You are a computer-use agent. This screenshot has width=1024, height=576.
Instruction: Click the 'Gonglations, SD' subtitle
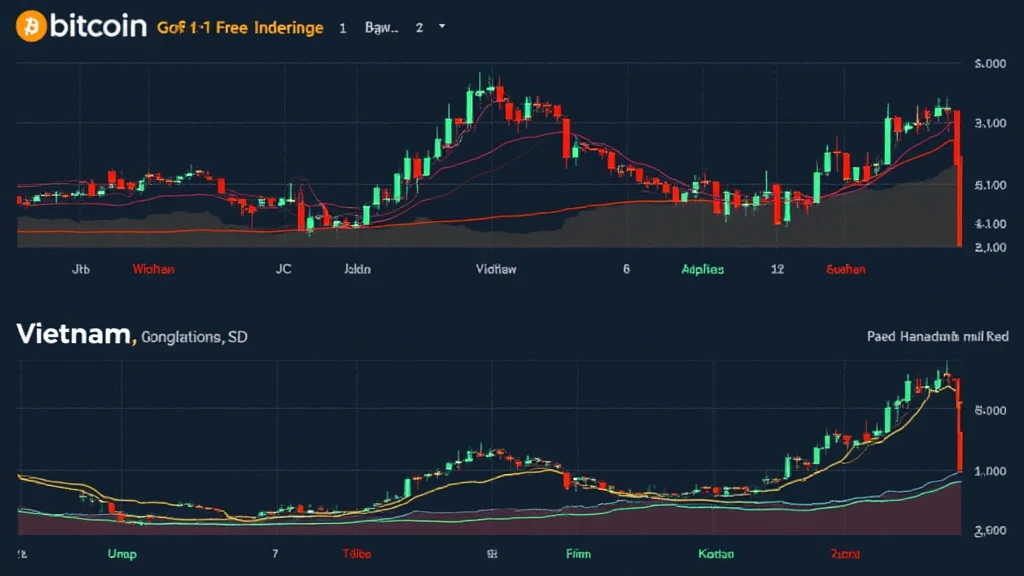point(194,337)
